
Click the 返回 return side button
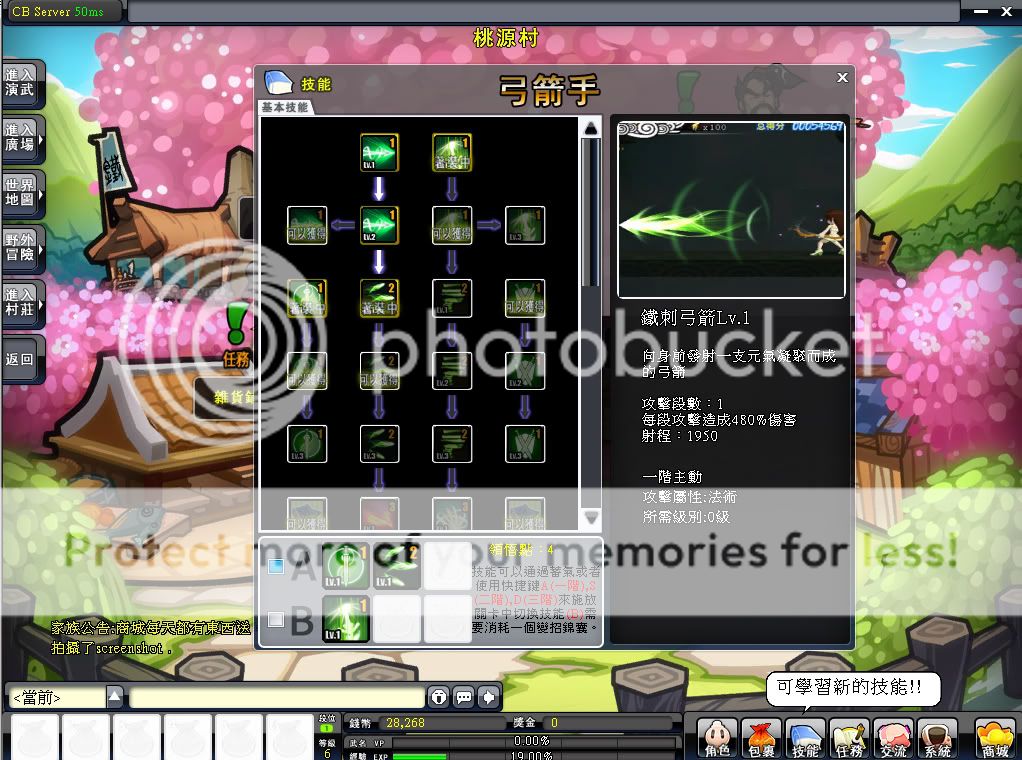[20, 359]
